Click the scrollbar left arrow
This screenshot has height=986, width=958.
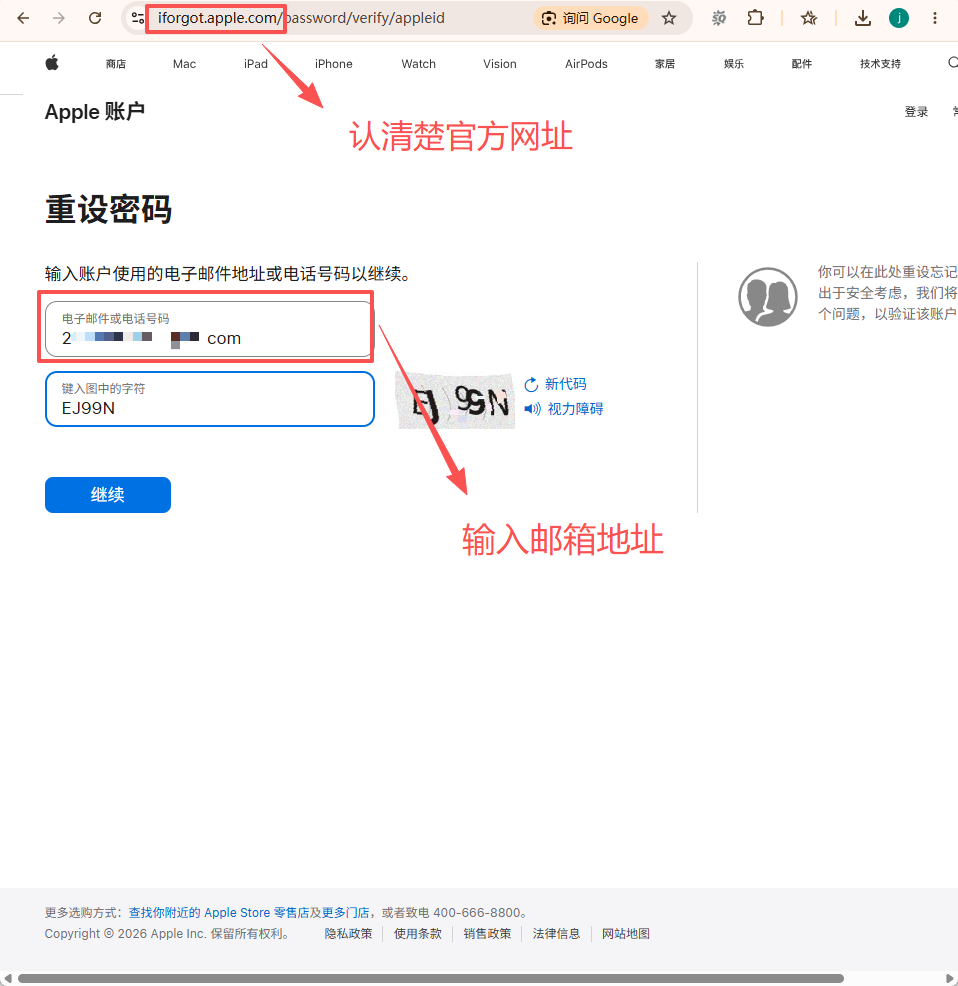(7, 978)
